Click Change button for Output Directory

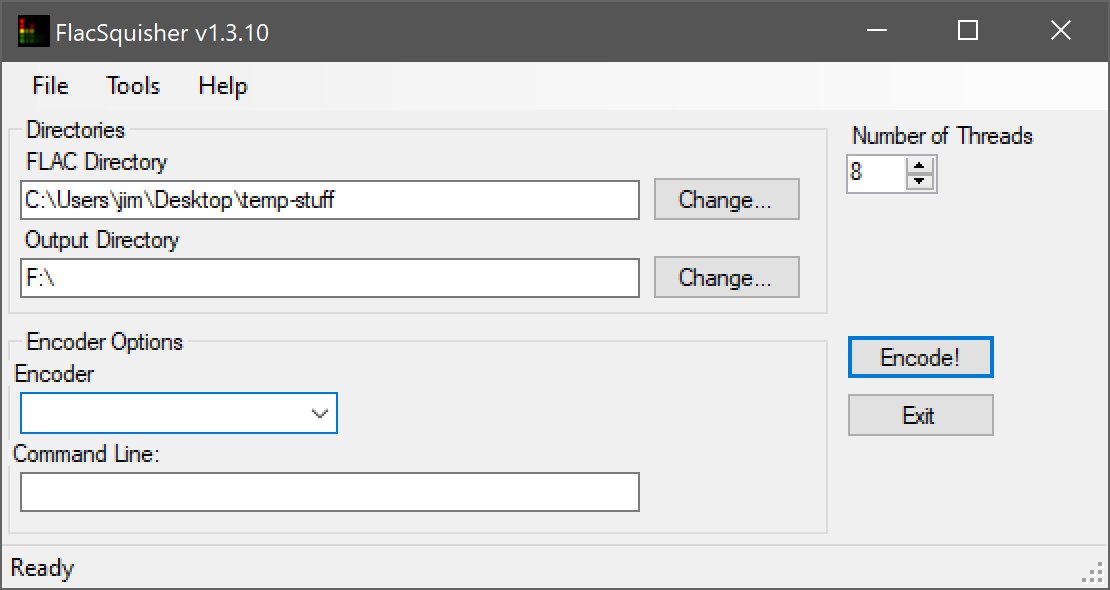click(726, 278)
